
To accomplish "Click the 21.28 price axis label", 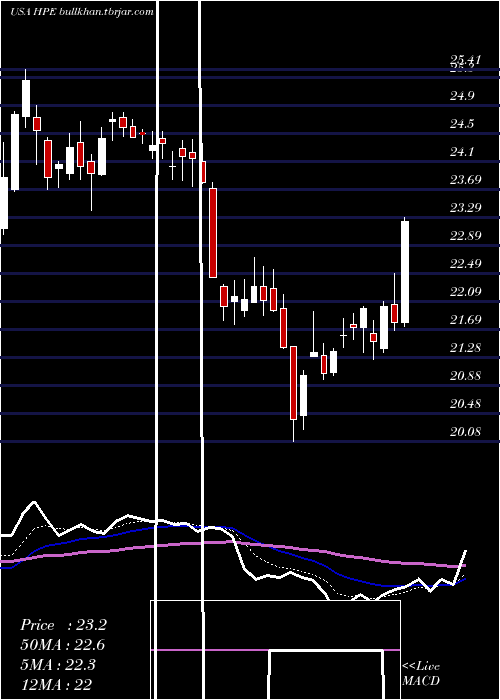I will pos(465,348).
